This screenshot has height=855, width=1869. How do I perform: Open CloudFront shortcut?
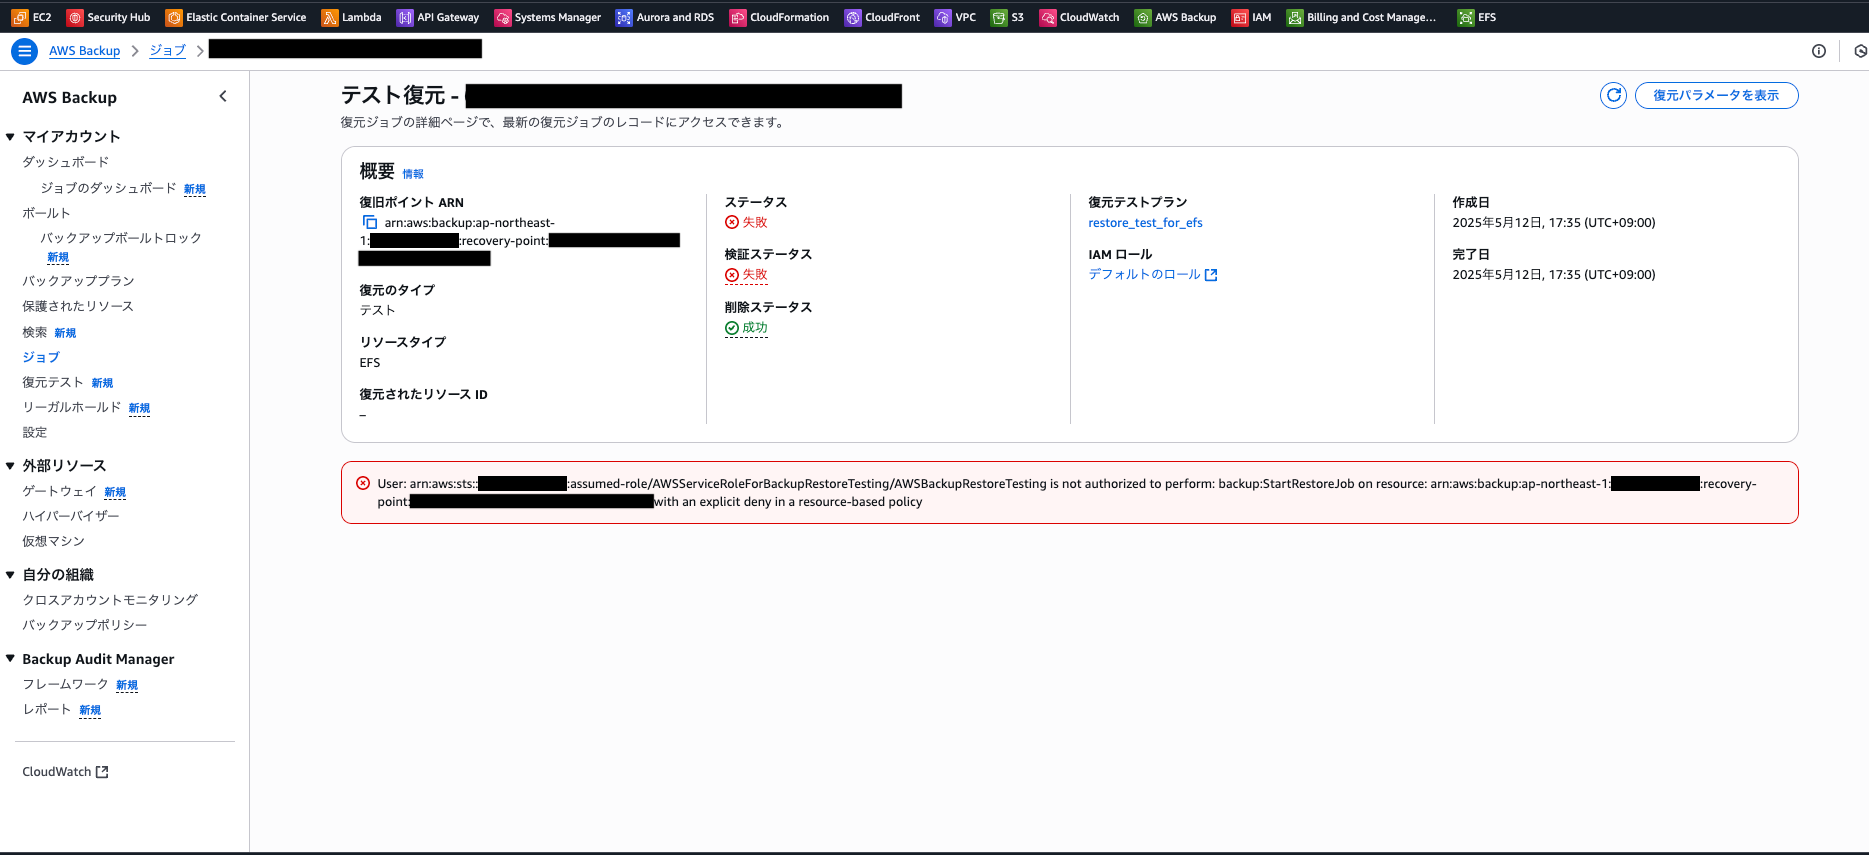point(882,17)
